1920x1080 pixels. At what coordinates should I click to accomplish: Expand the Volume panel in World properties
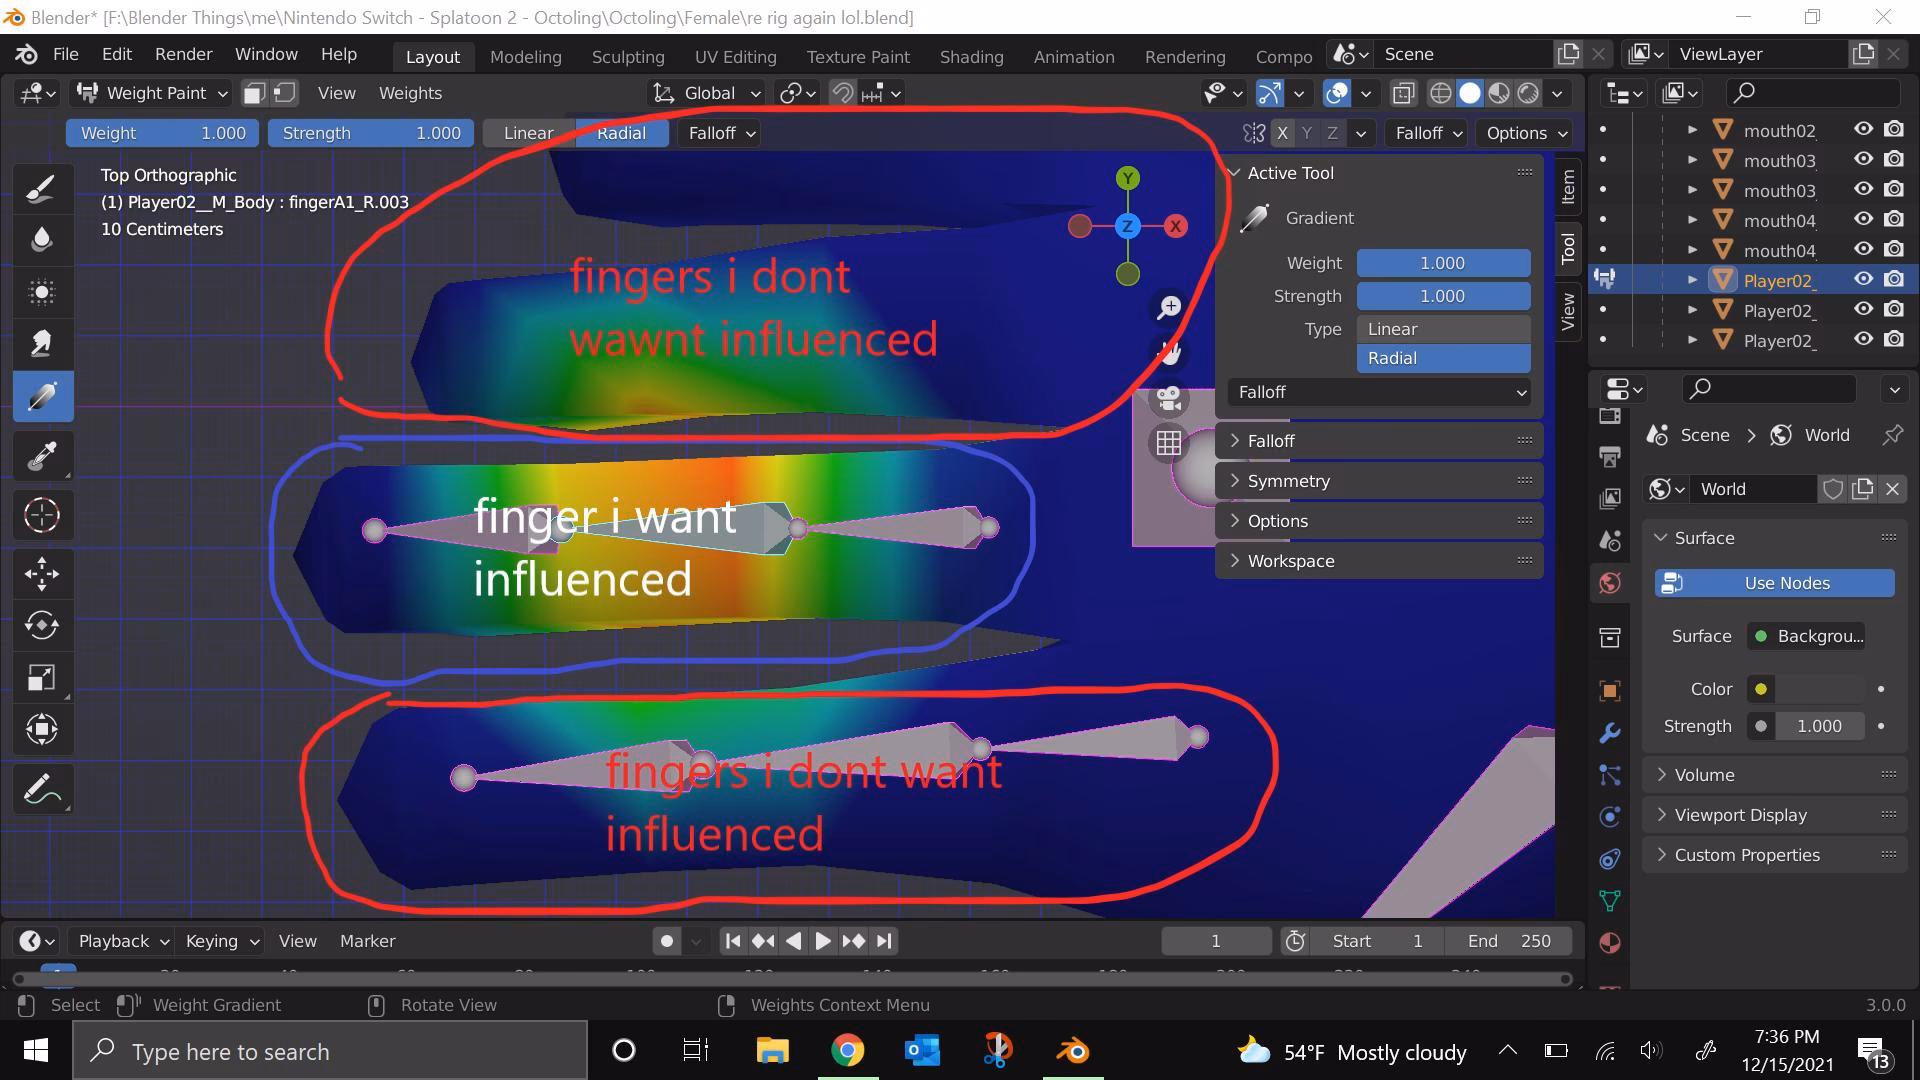pos(1776,775)
